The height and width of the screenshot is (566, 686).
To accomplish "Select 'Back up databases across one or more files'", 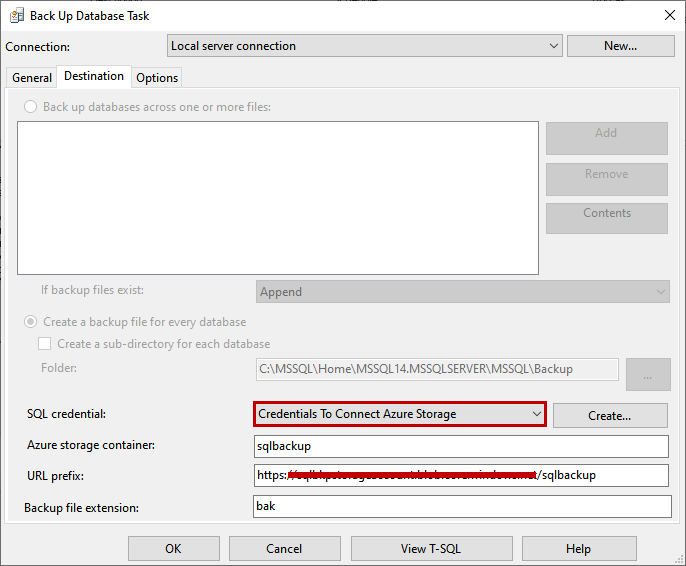I will tap(31, 107).
